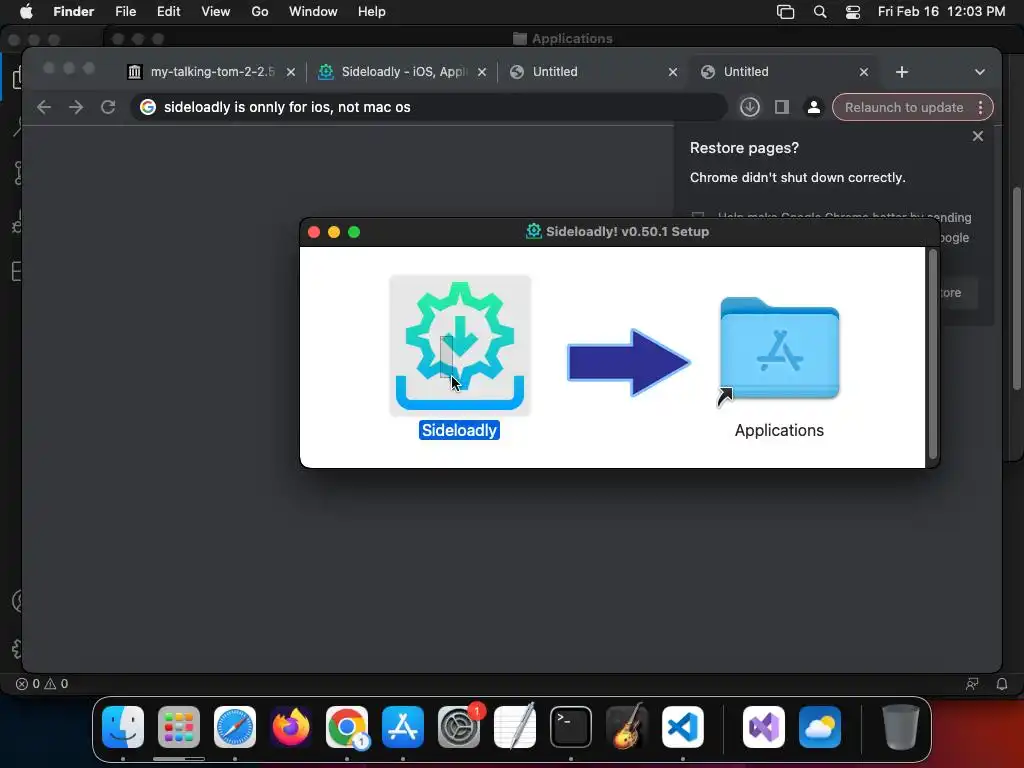
Task: Open Trash from the Dock
Action: 901,727
